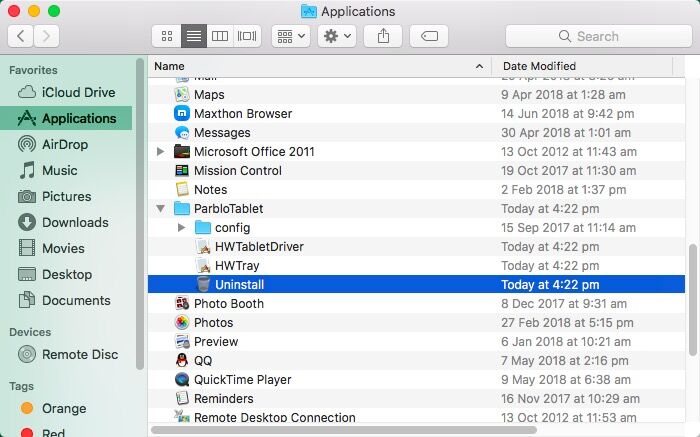
Task: Select the Preview app icon
Action: pyautogui.click(x=182, y=341)
